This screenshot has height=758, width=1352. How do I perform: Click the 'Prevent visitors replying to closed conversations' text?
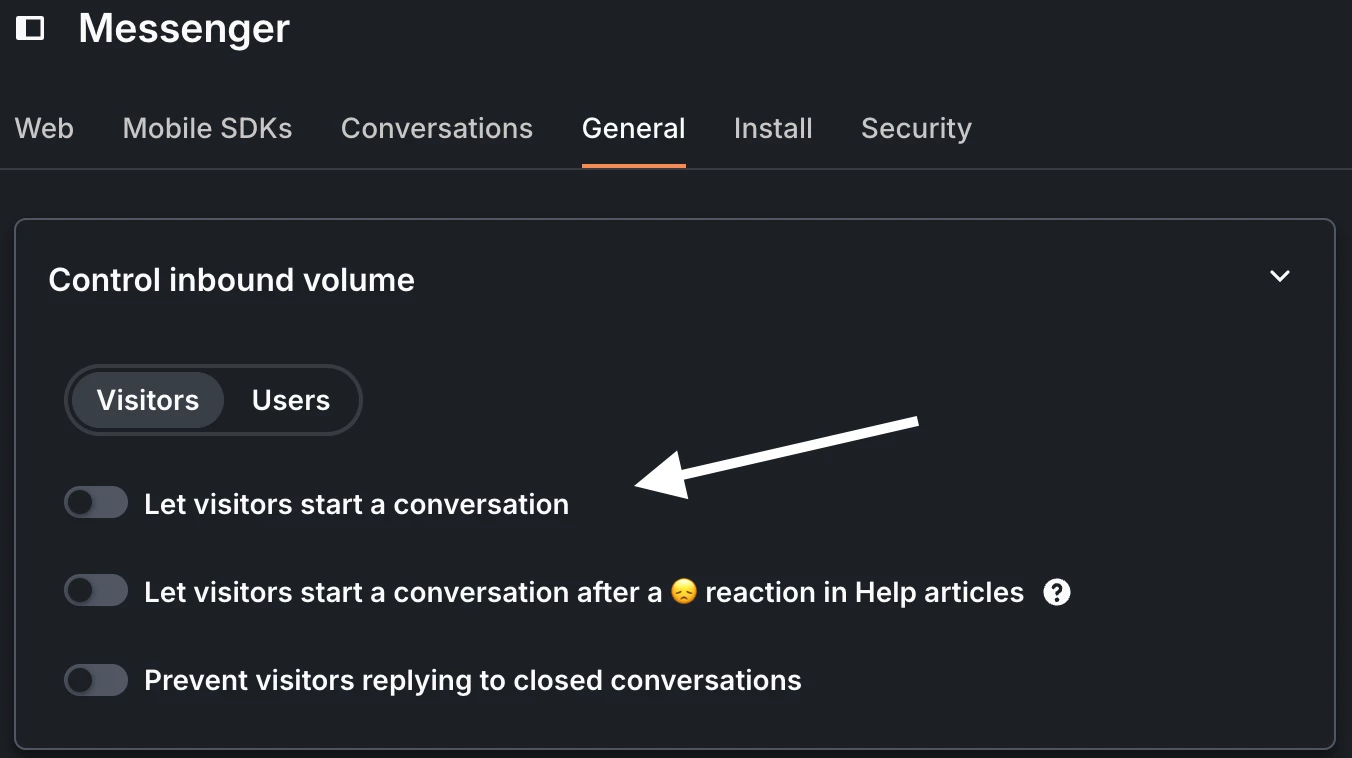click(x=473, y=681)
